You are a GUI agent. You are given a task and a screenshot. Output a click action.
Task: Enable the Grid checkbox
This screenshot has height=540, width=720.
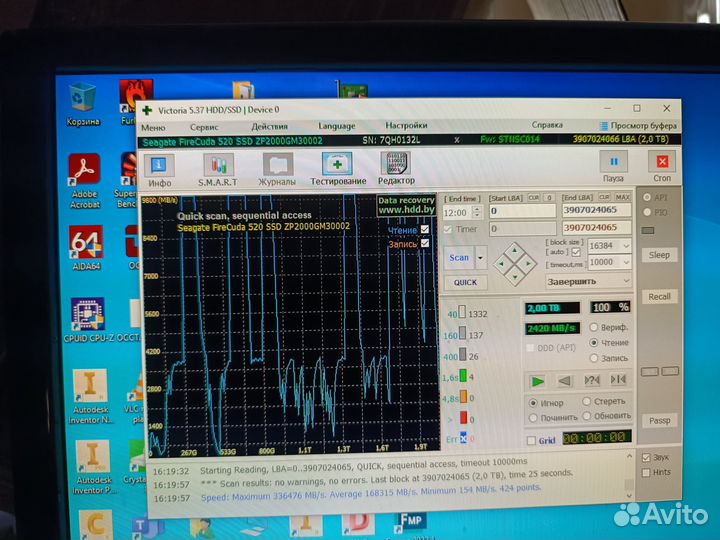[x=531, y=441]
